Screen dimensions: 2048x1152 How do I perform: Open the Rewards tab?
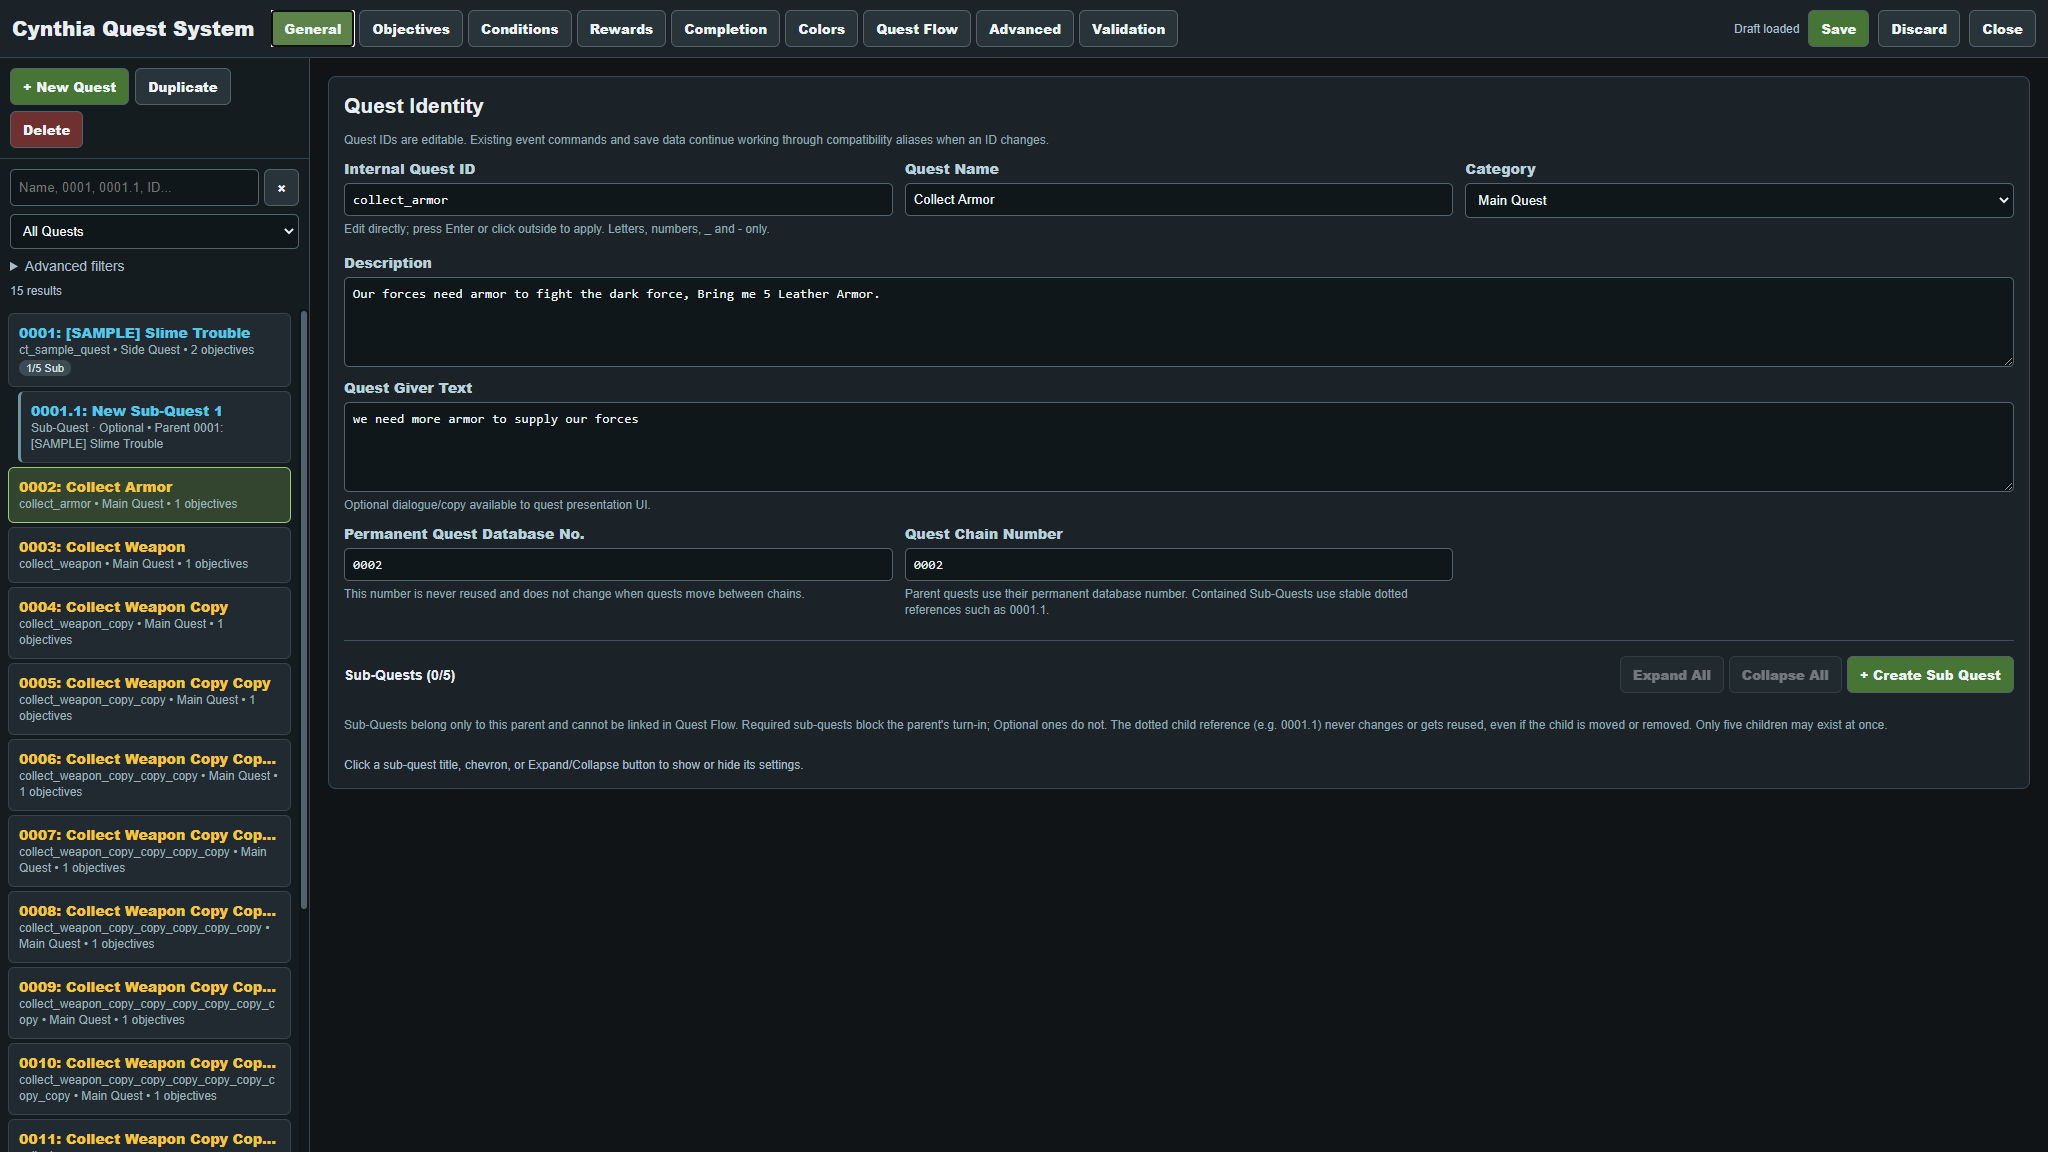pyautogui.click(x=621, y=29)
